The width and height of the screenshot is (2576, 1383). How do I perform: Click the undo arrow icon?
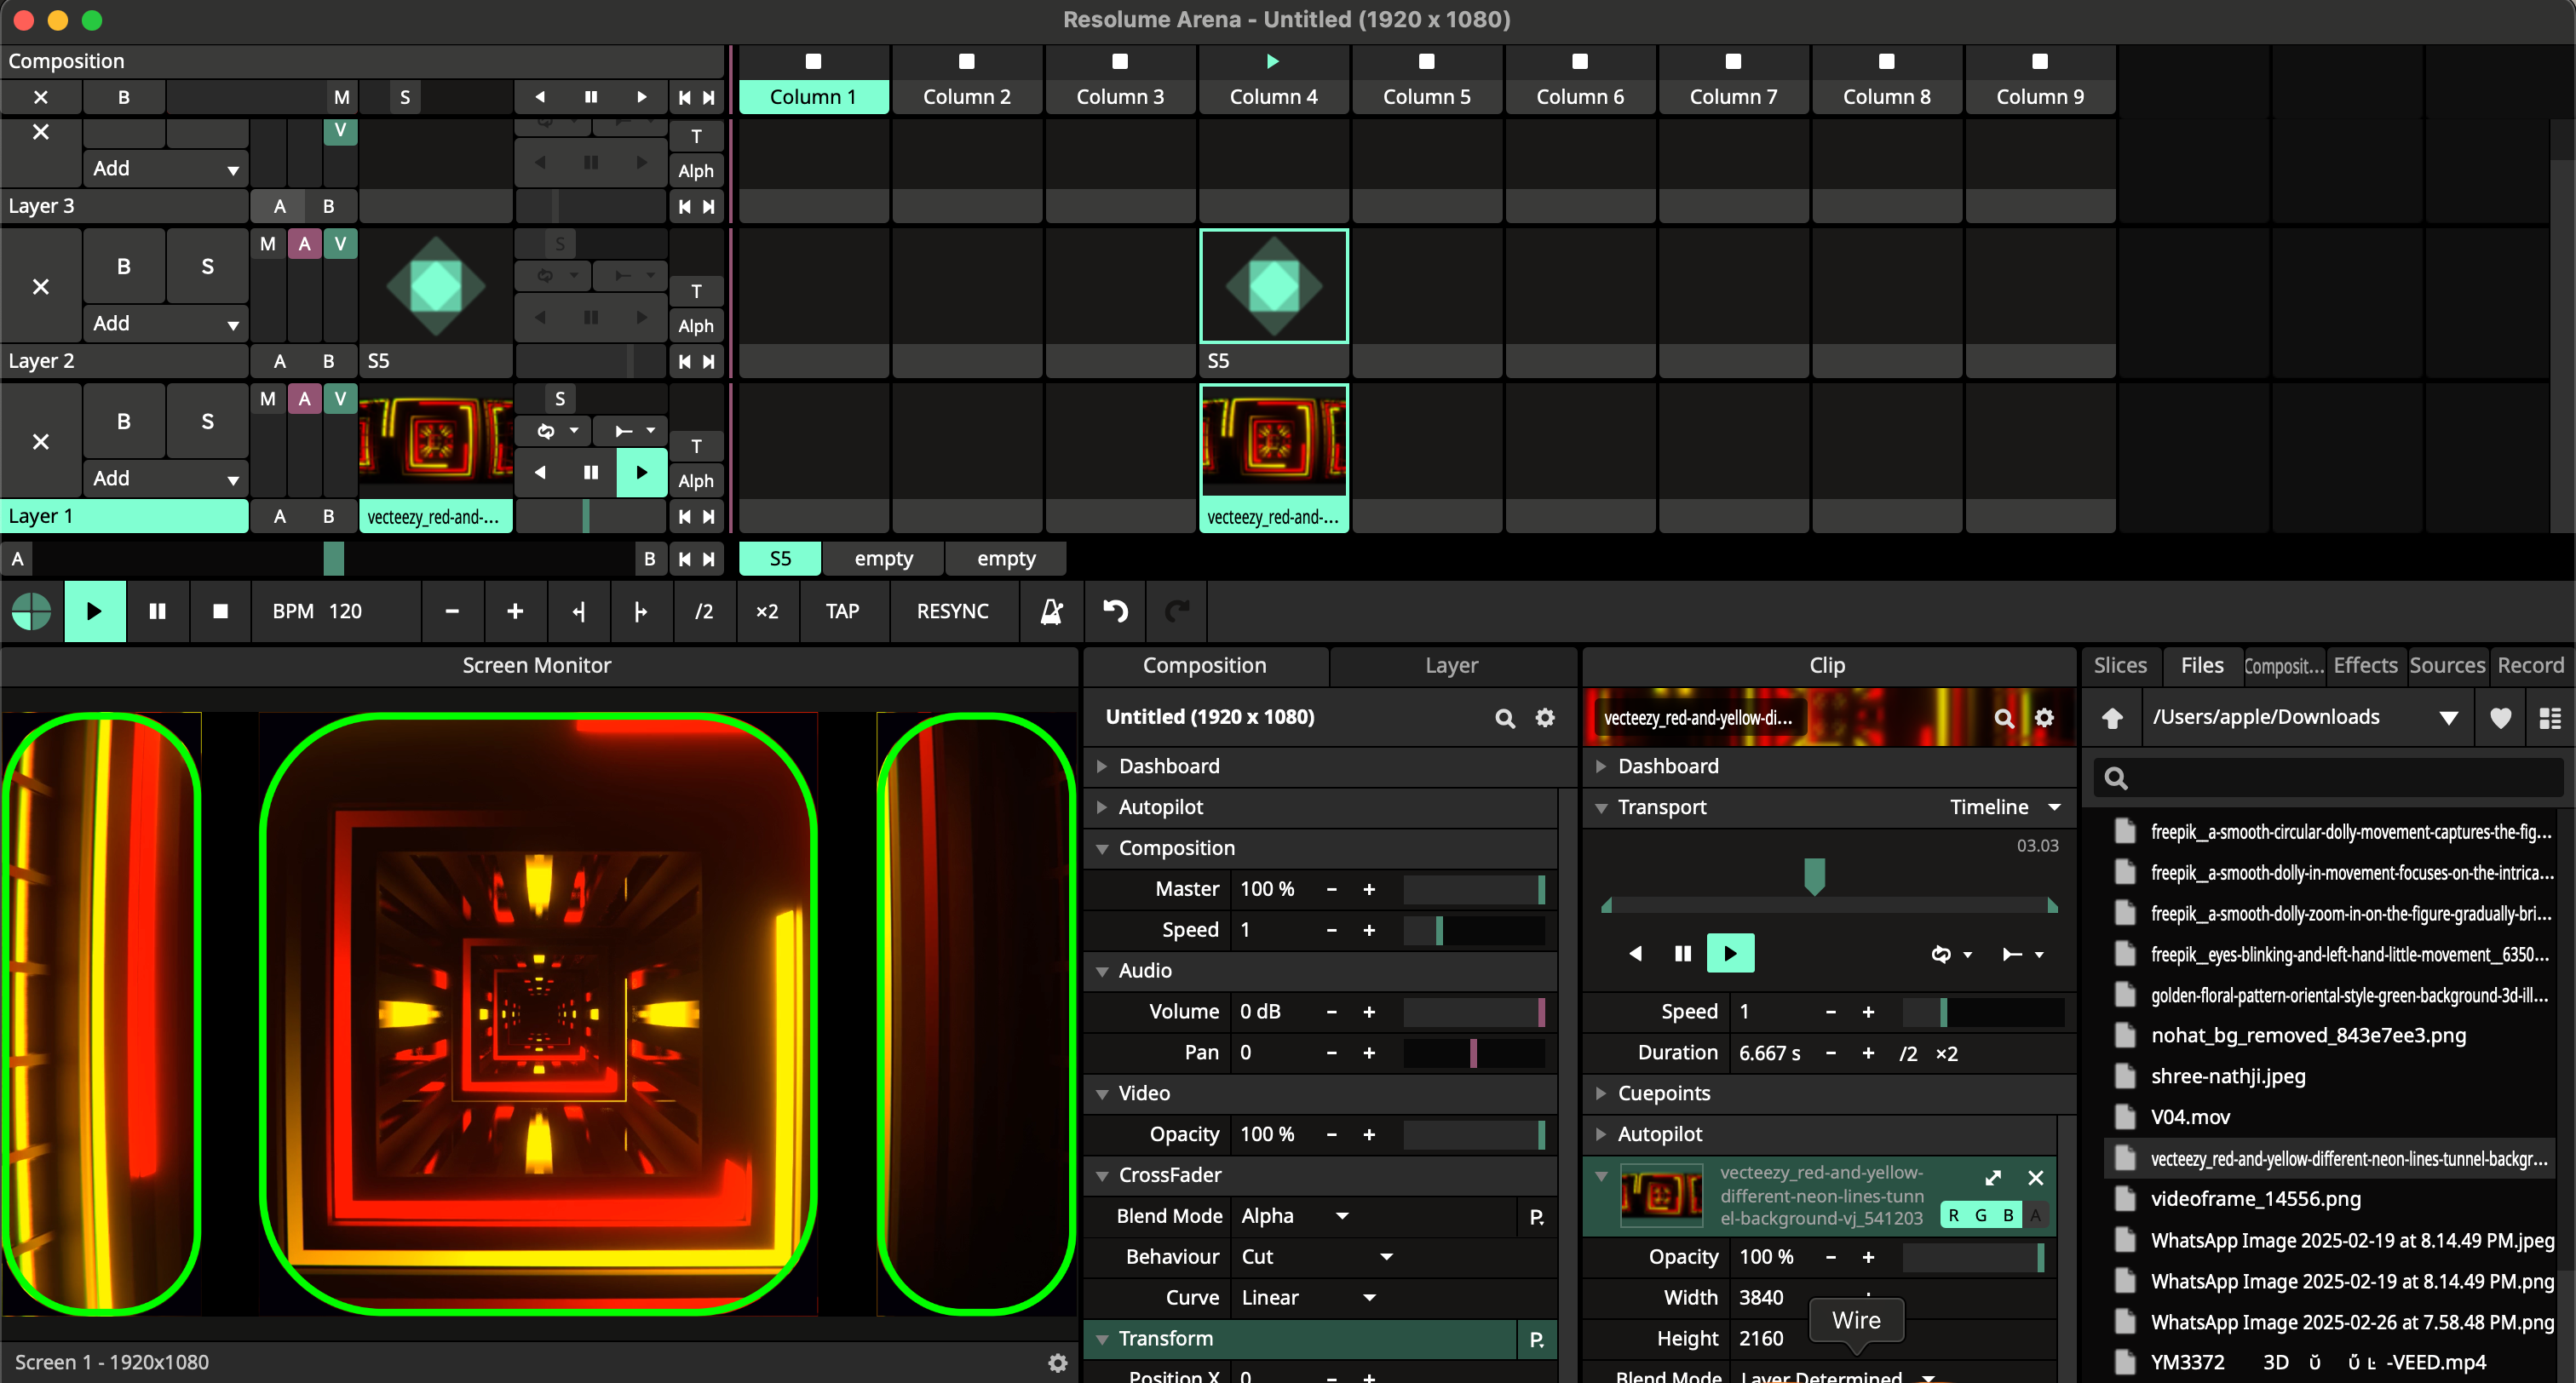pyautogui.click(x=1115, y=611)
